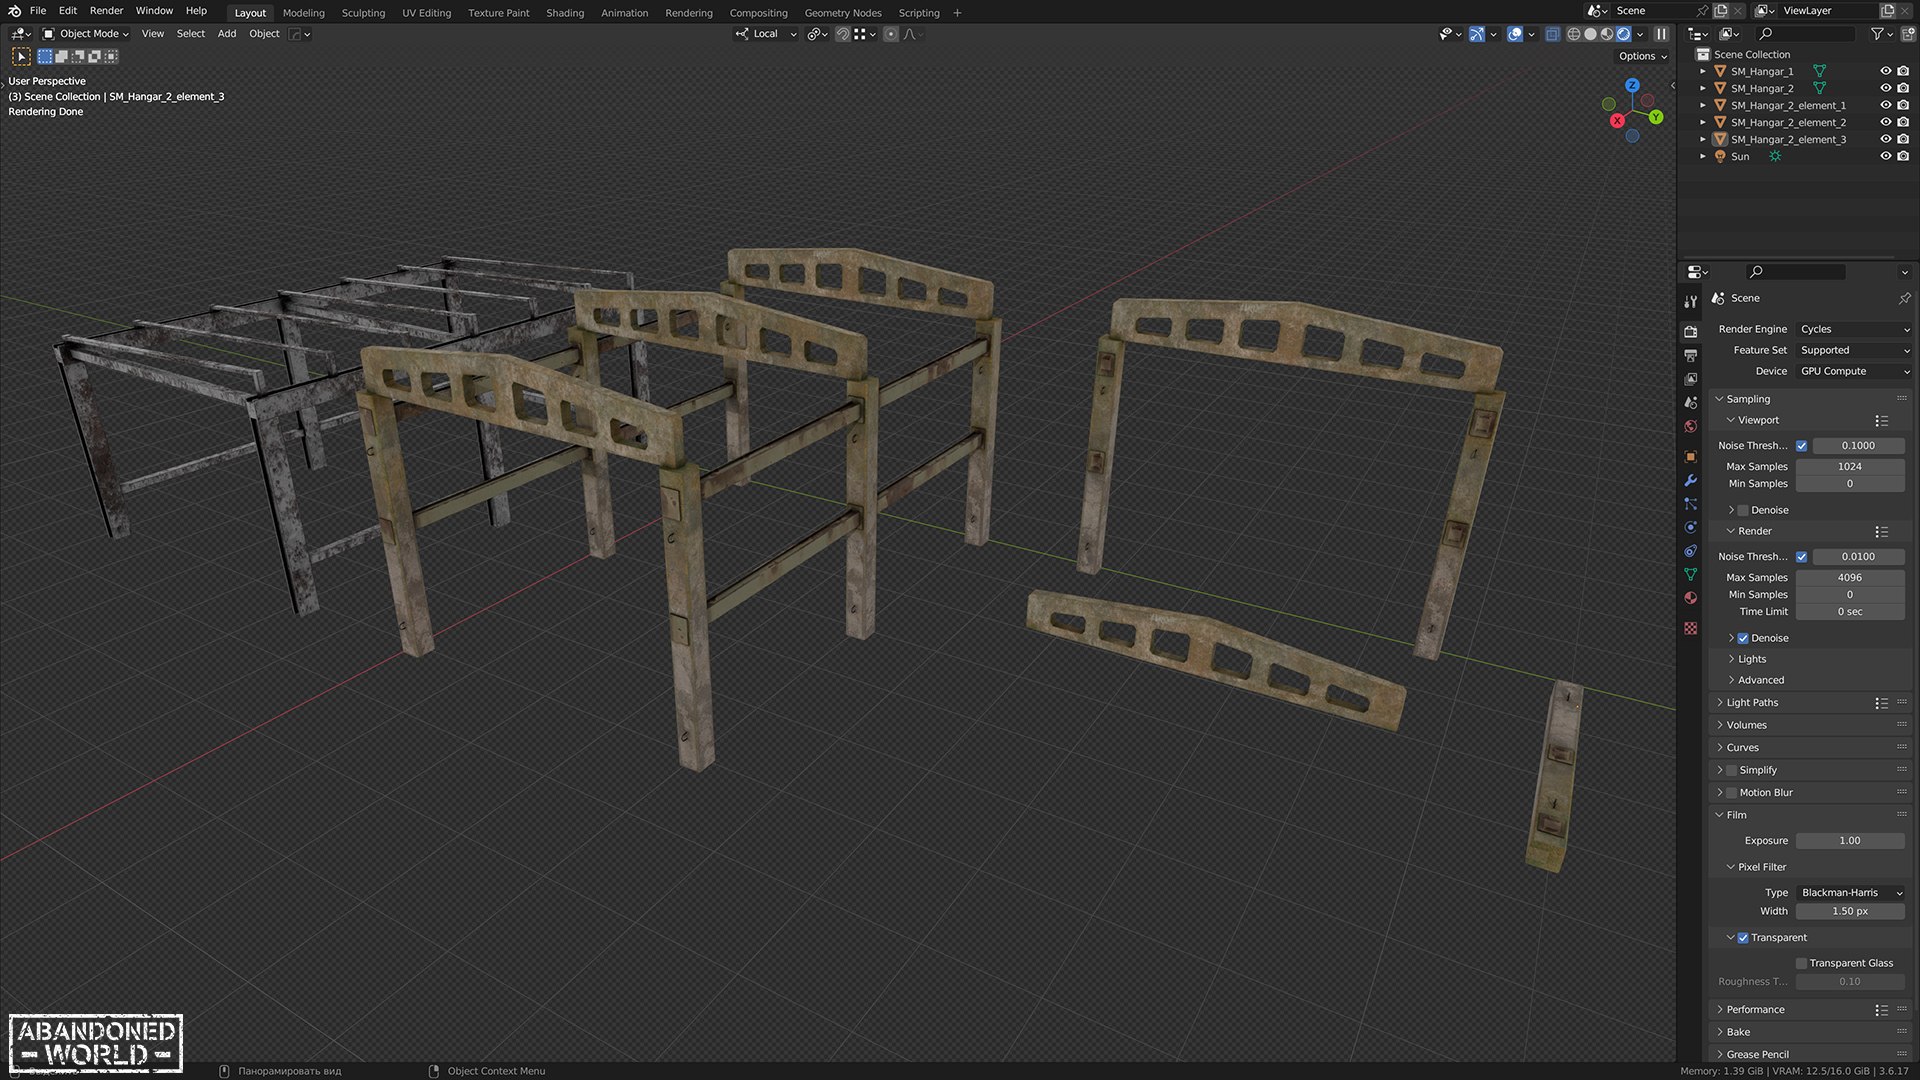Expand Light Paths panel
Image resolution: width=1920 pixels, height=1080 pixels.
(x=1752, y=703)
